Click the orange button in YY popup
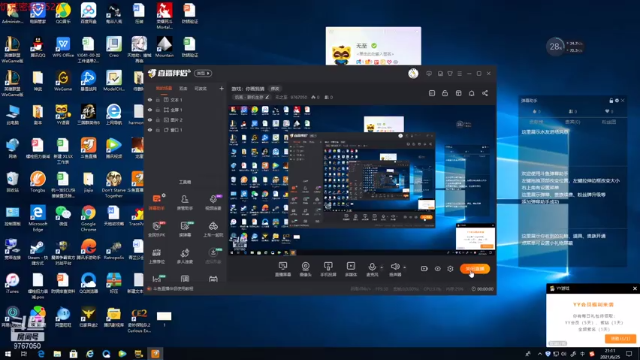 [620, 339]
